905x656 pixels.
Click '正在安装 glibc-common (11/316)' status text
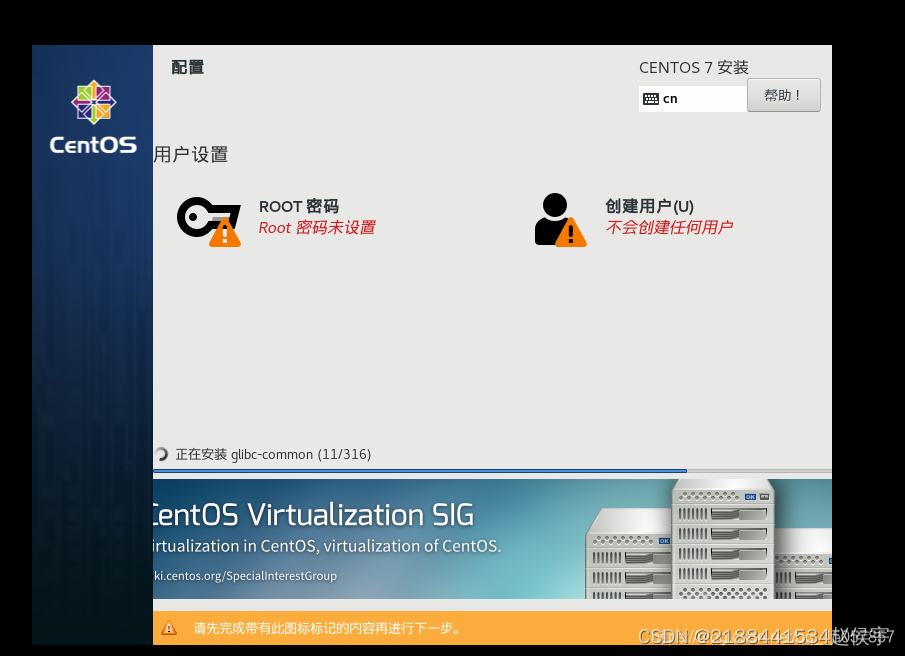point(273,454)
